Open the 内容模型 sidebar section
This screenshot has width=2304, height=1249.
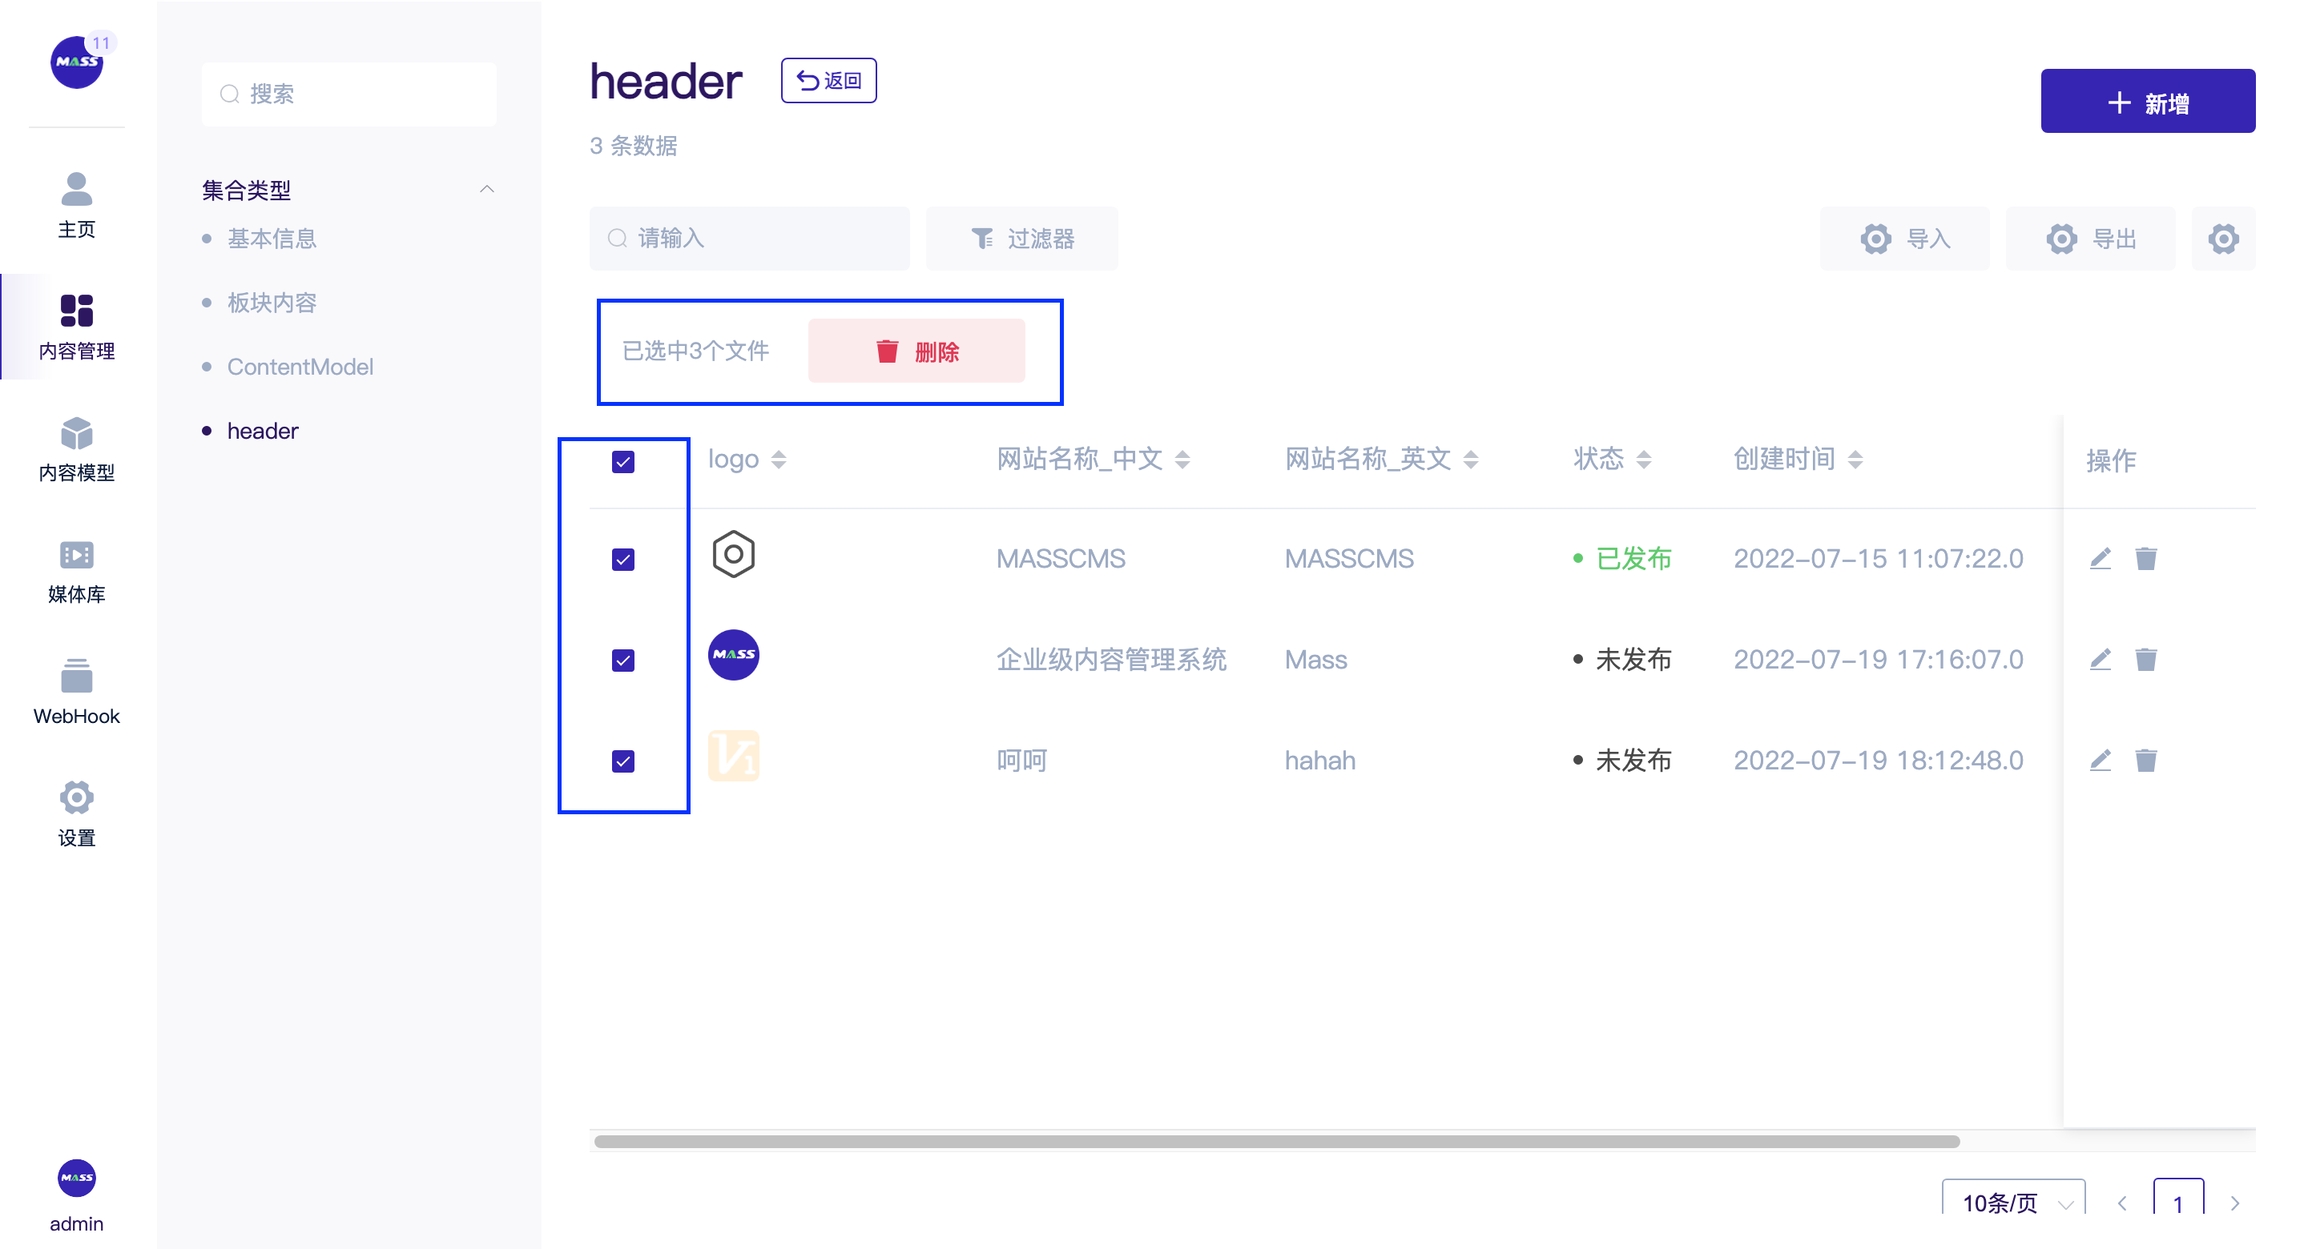(76, 449)
